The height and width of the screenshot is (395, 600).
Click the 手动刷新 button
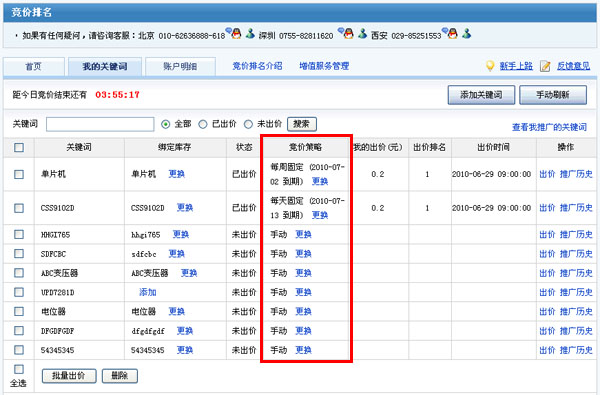[553, 95]
